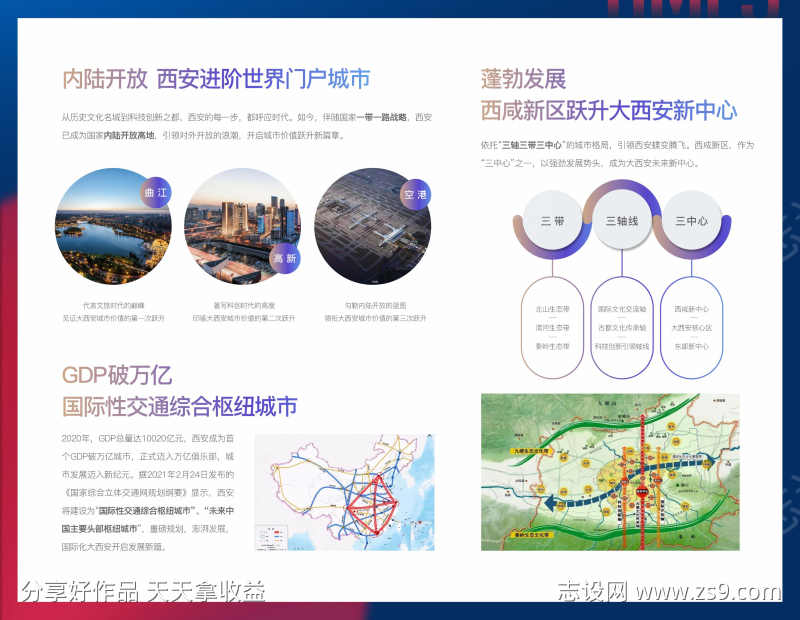Image resolution: width=800 pixels, height=620 pixels.
Task: Click the 高新 purple badge
Action: point(285,258)
